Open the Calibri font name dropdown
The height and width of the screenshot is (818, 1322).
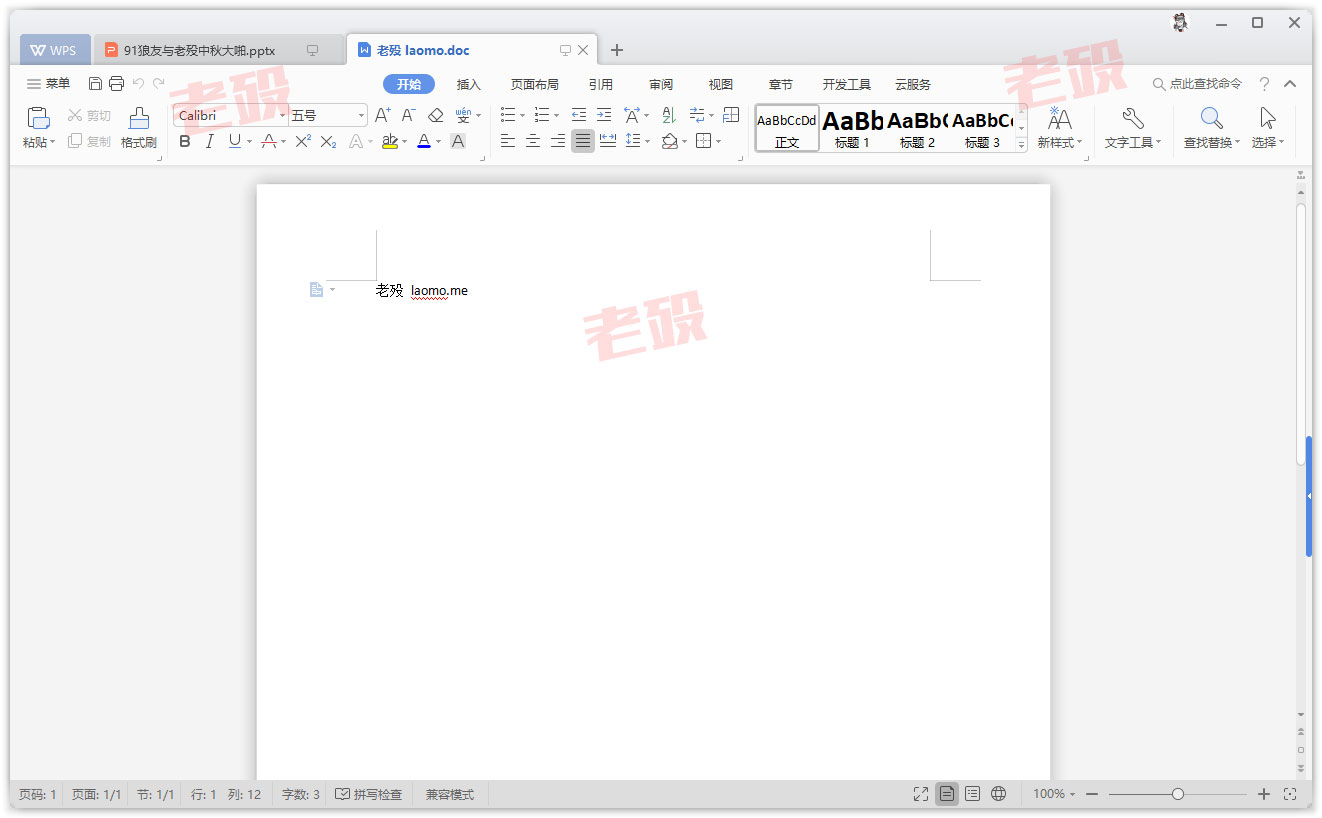point(282,116)
